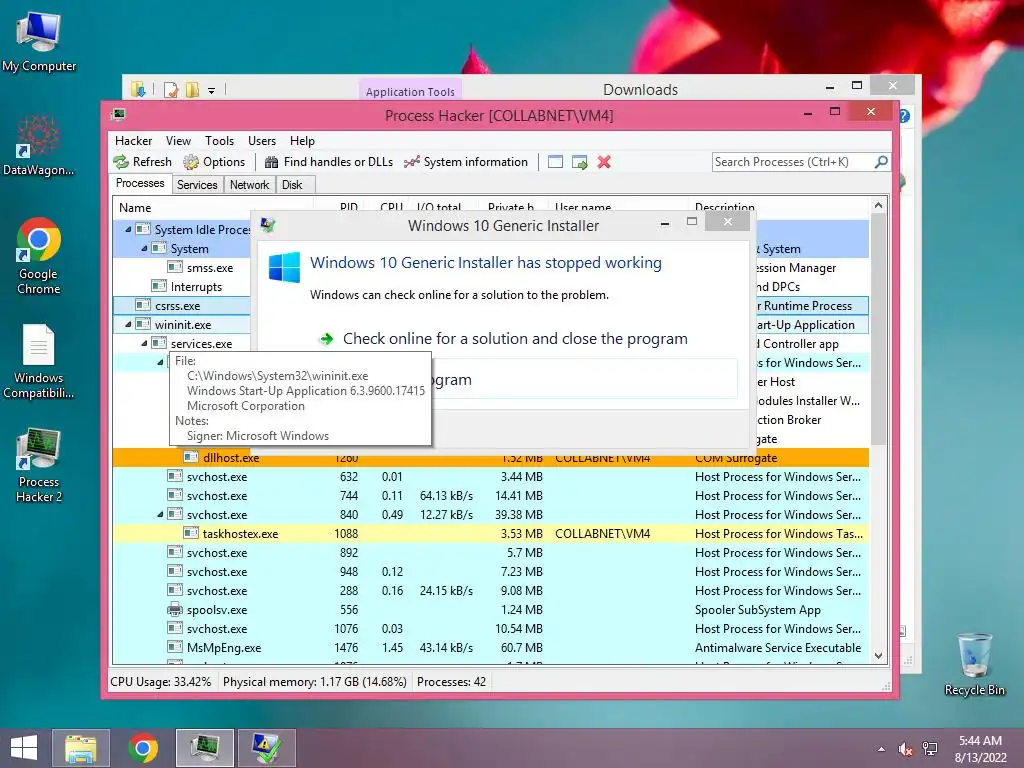Click svchost.exe PID 744 row
Viewport: 1024px width, 768px height.
[490, 496]
